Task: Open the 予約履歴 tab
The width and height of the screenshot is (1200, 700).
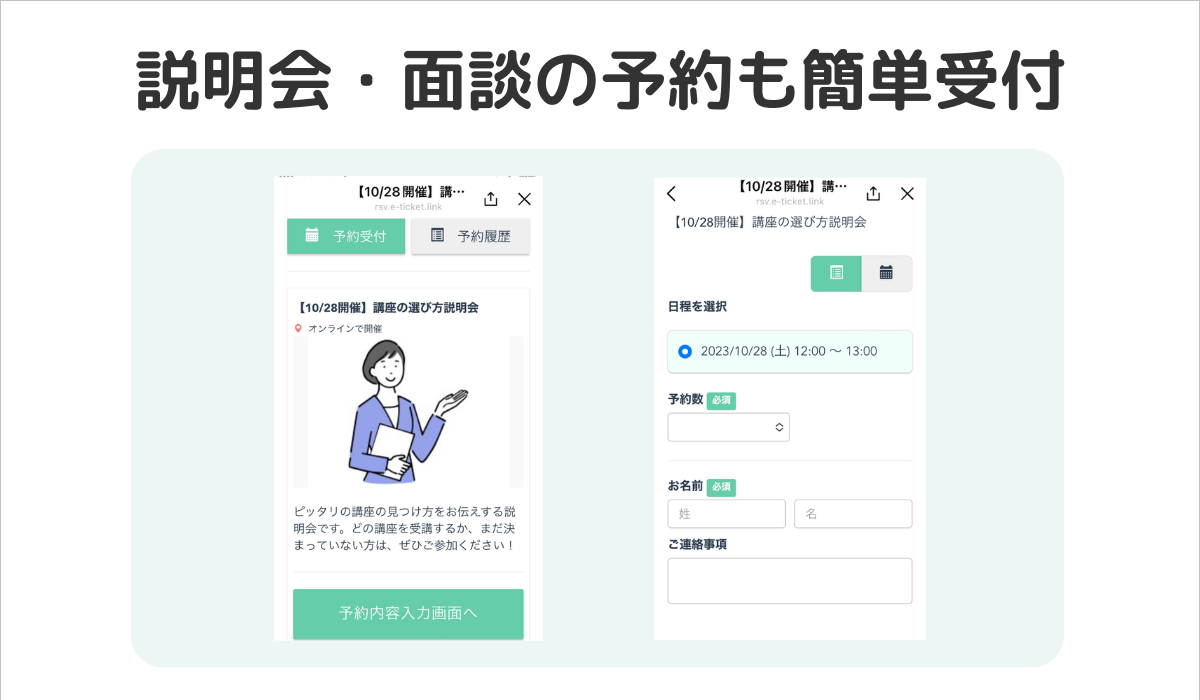Action: coord(470,236)
